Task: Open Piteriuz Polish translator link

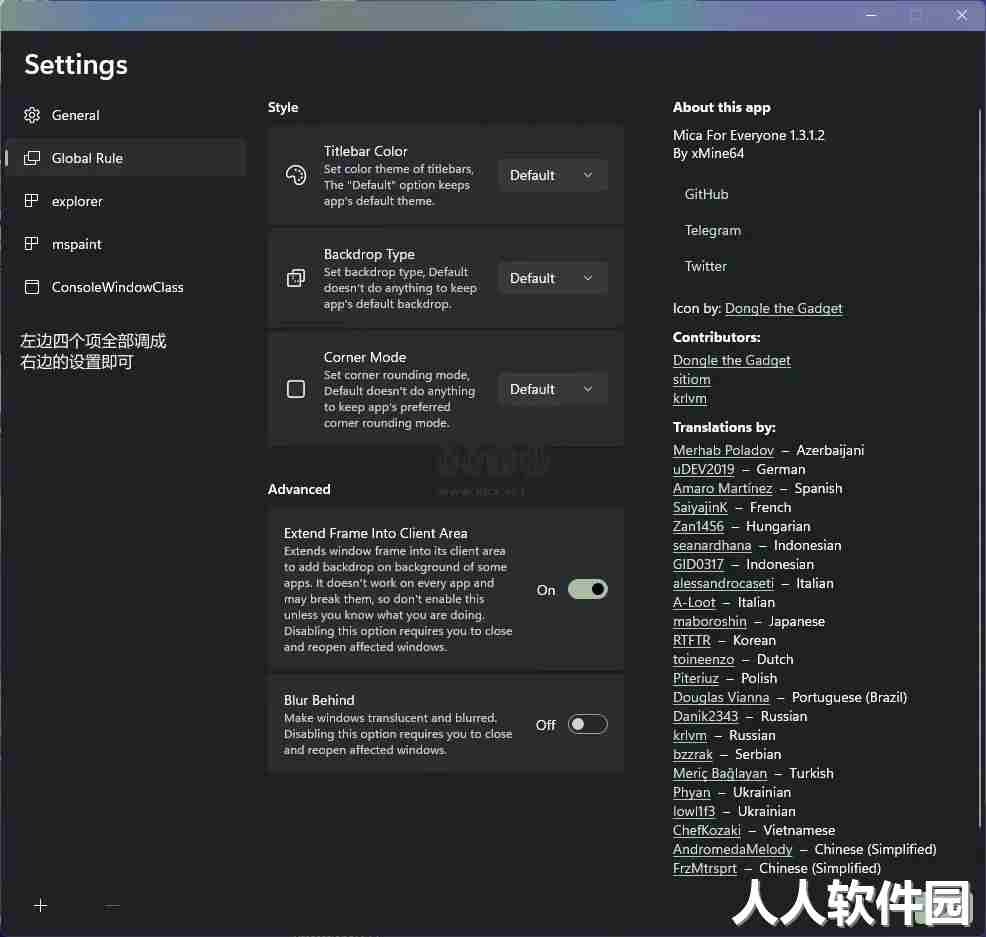Action: pyautogui.click(x=695, y=678)
